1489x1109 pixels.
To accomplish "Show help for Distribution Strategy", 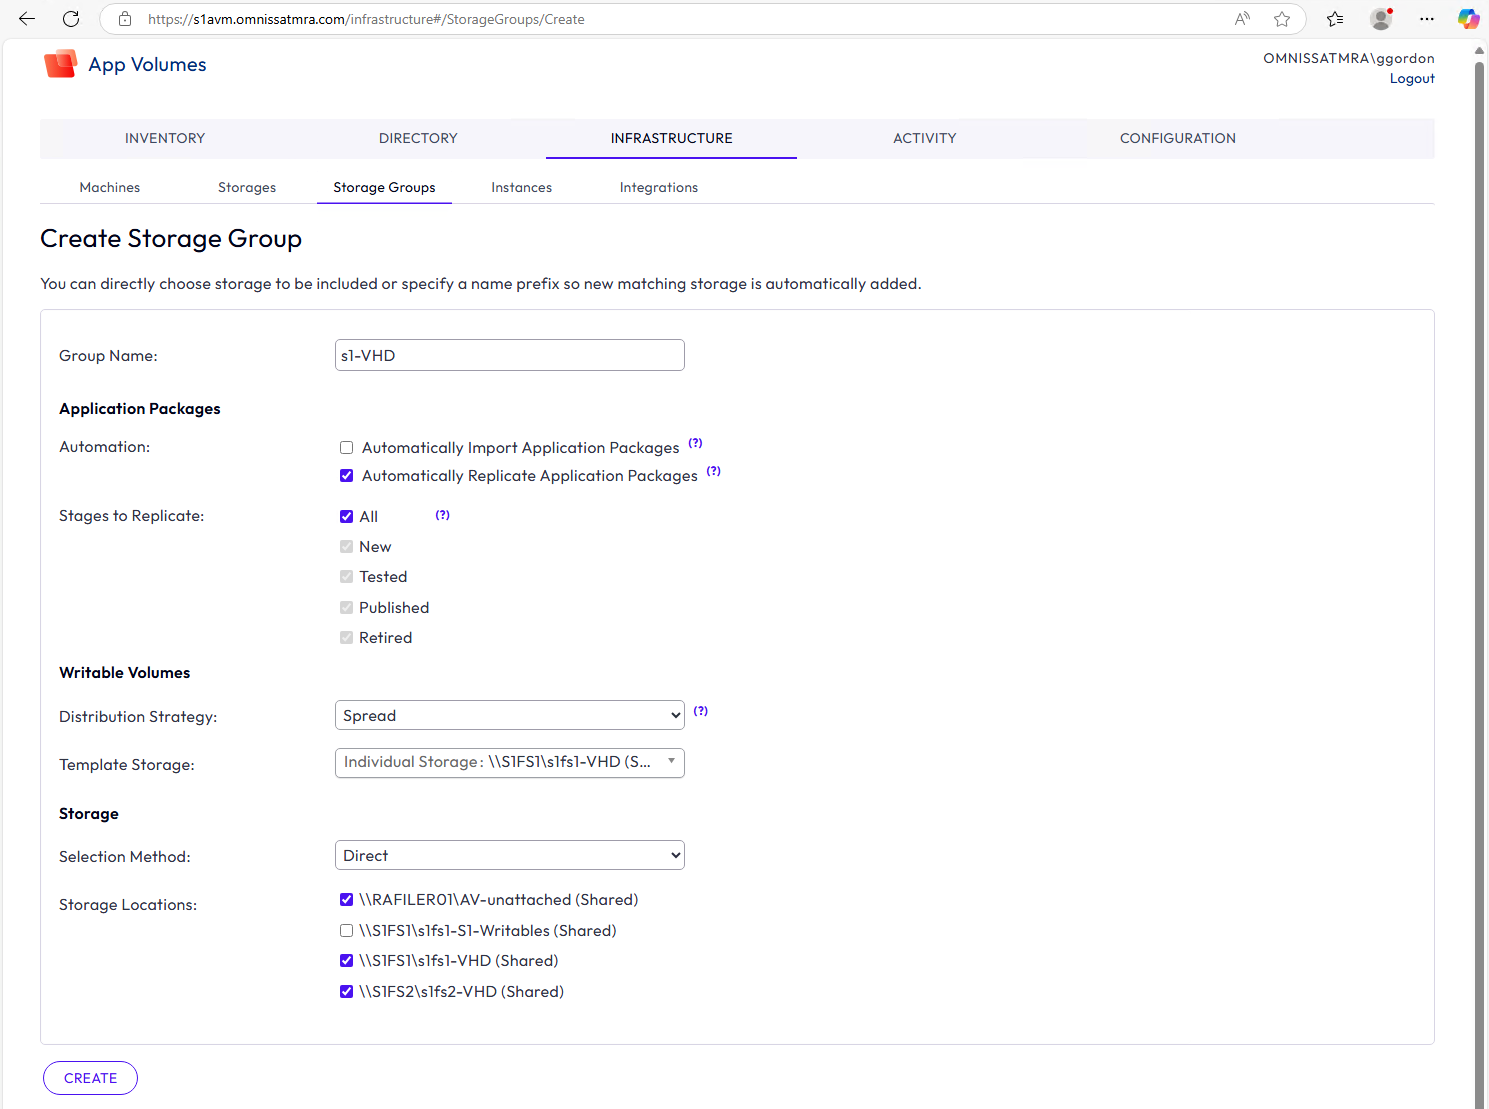I will [x=701, y=711].
